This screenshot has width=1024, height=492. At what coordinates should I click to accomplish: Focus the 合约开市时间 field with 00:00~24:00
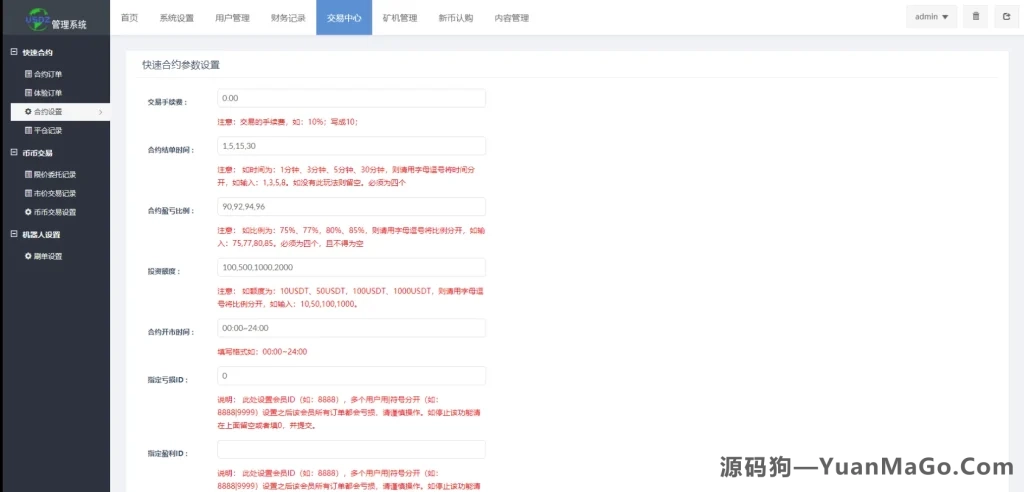(351, 328)
